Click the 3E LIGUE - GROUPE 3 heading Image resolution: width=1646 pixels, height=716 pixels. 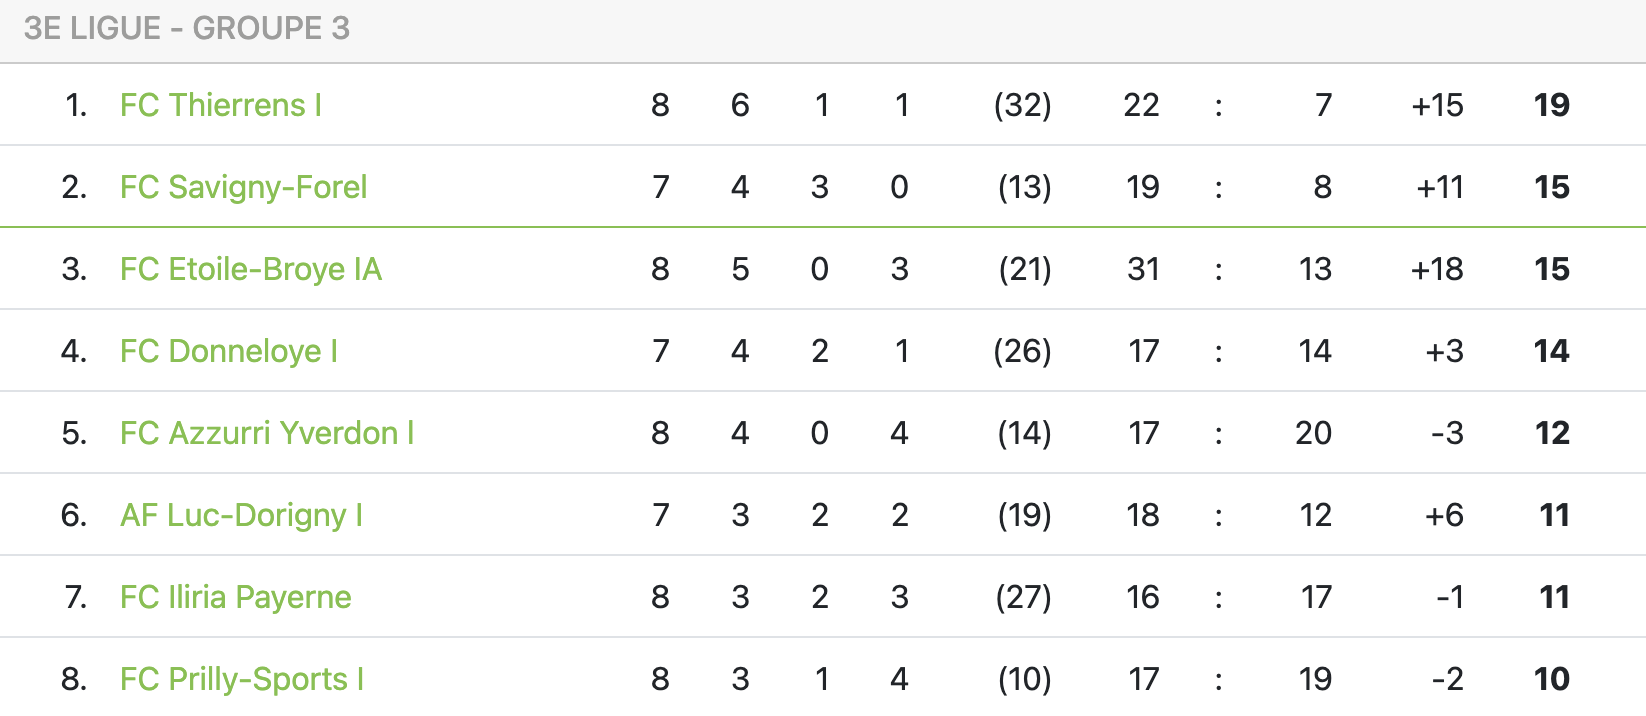tap(187, 28)
